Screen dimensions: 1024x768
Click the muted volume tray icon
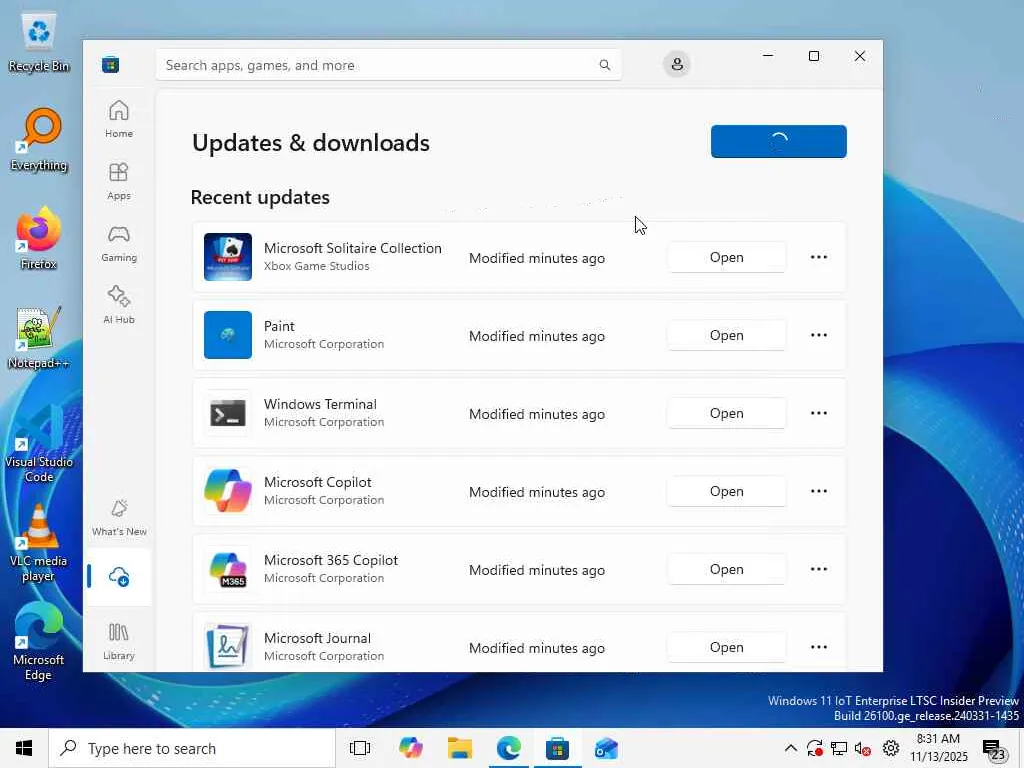point(863,748)
